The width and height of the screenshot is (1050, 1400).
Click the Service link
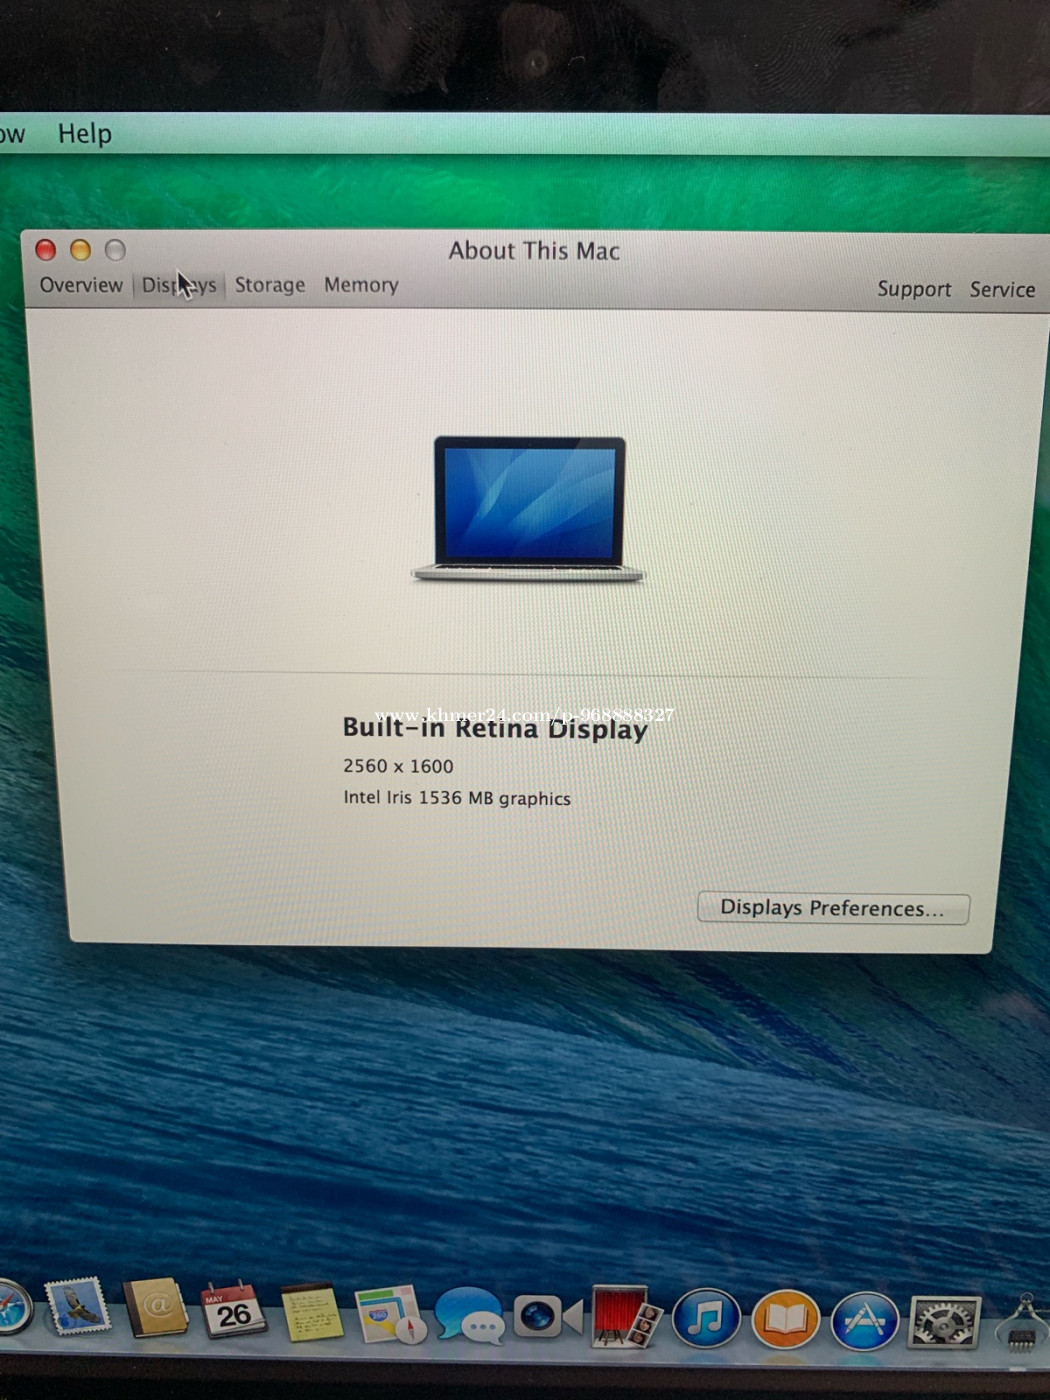point(1002,289)
